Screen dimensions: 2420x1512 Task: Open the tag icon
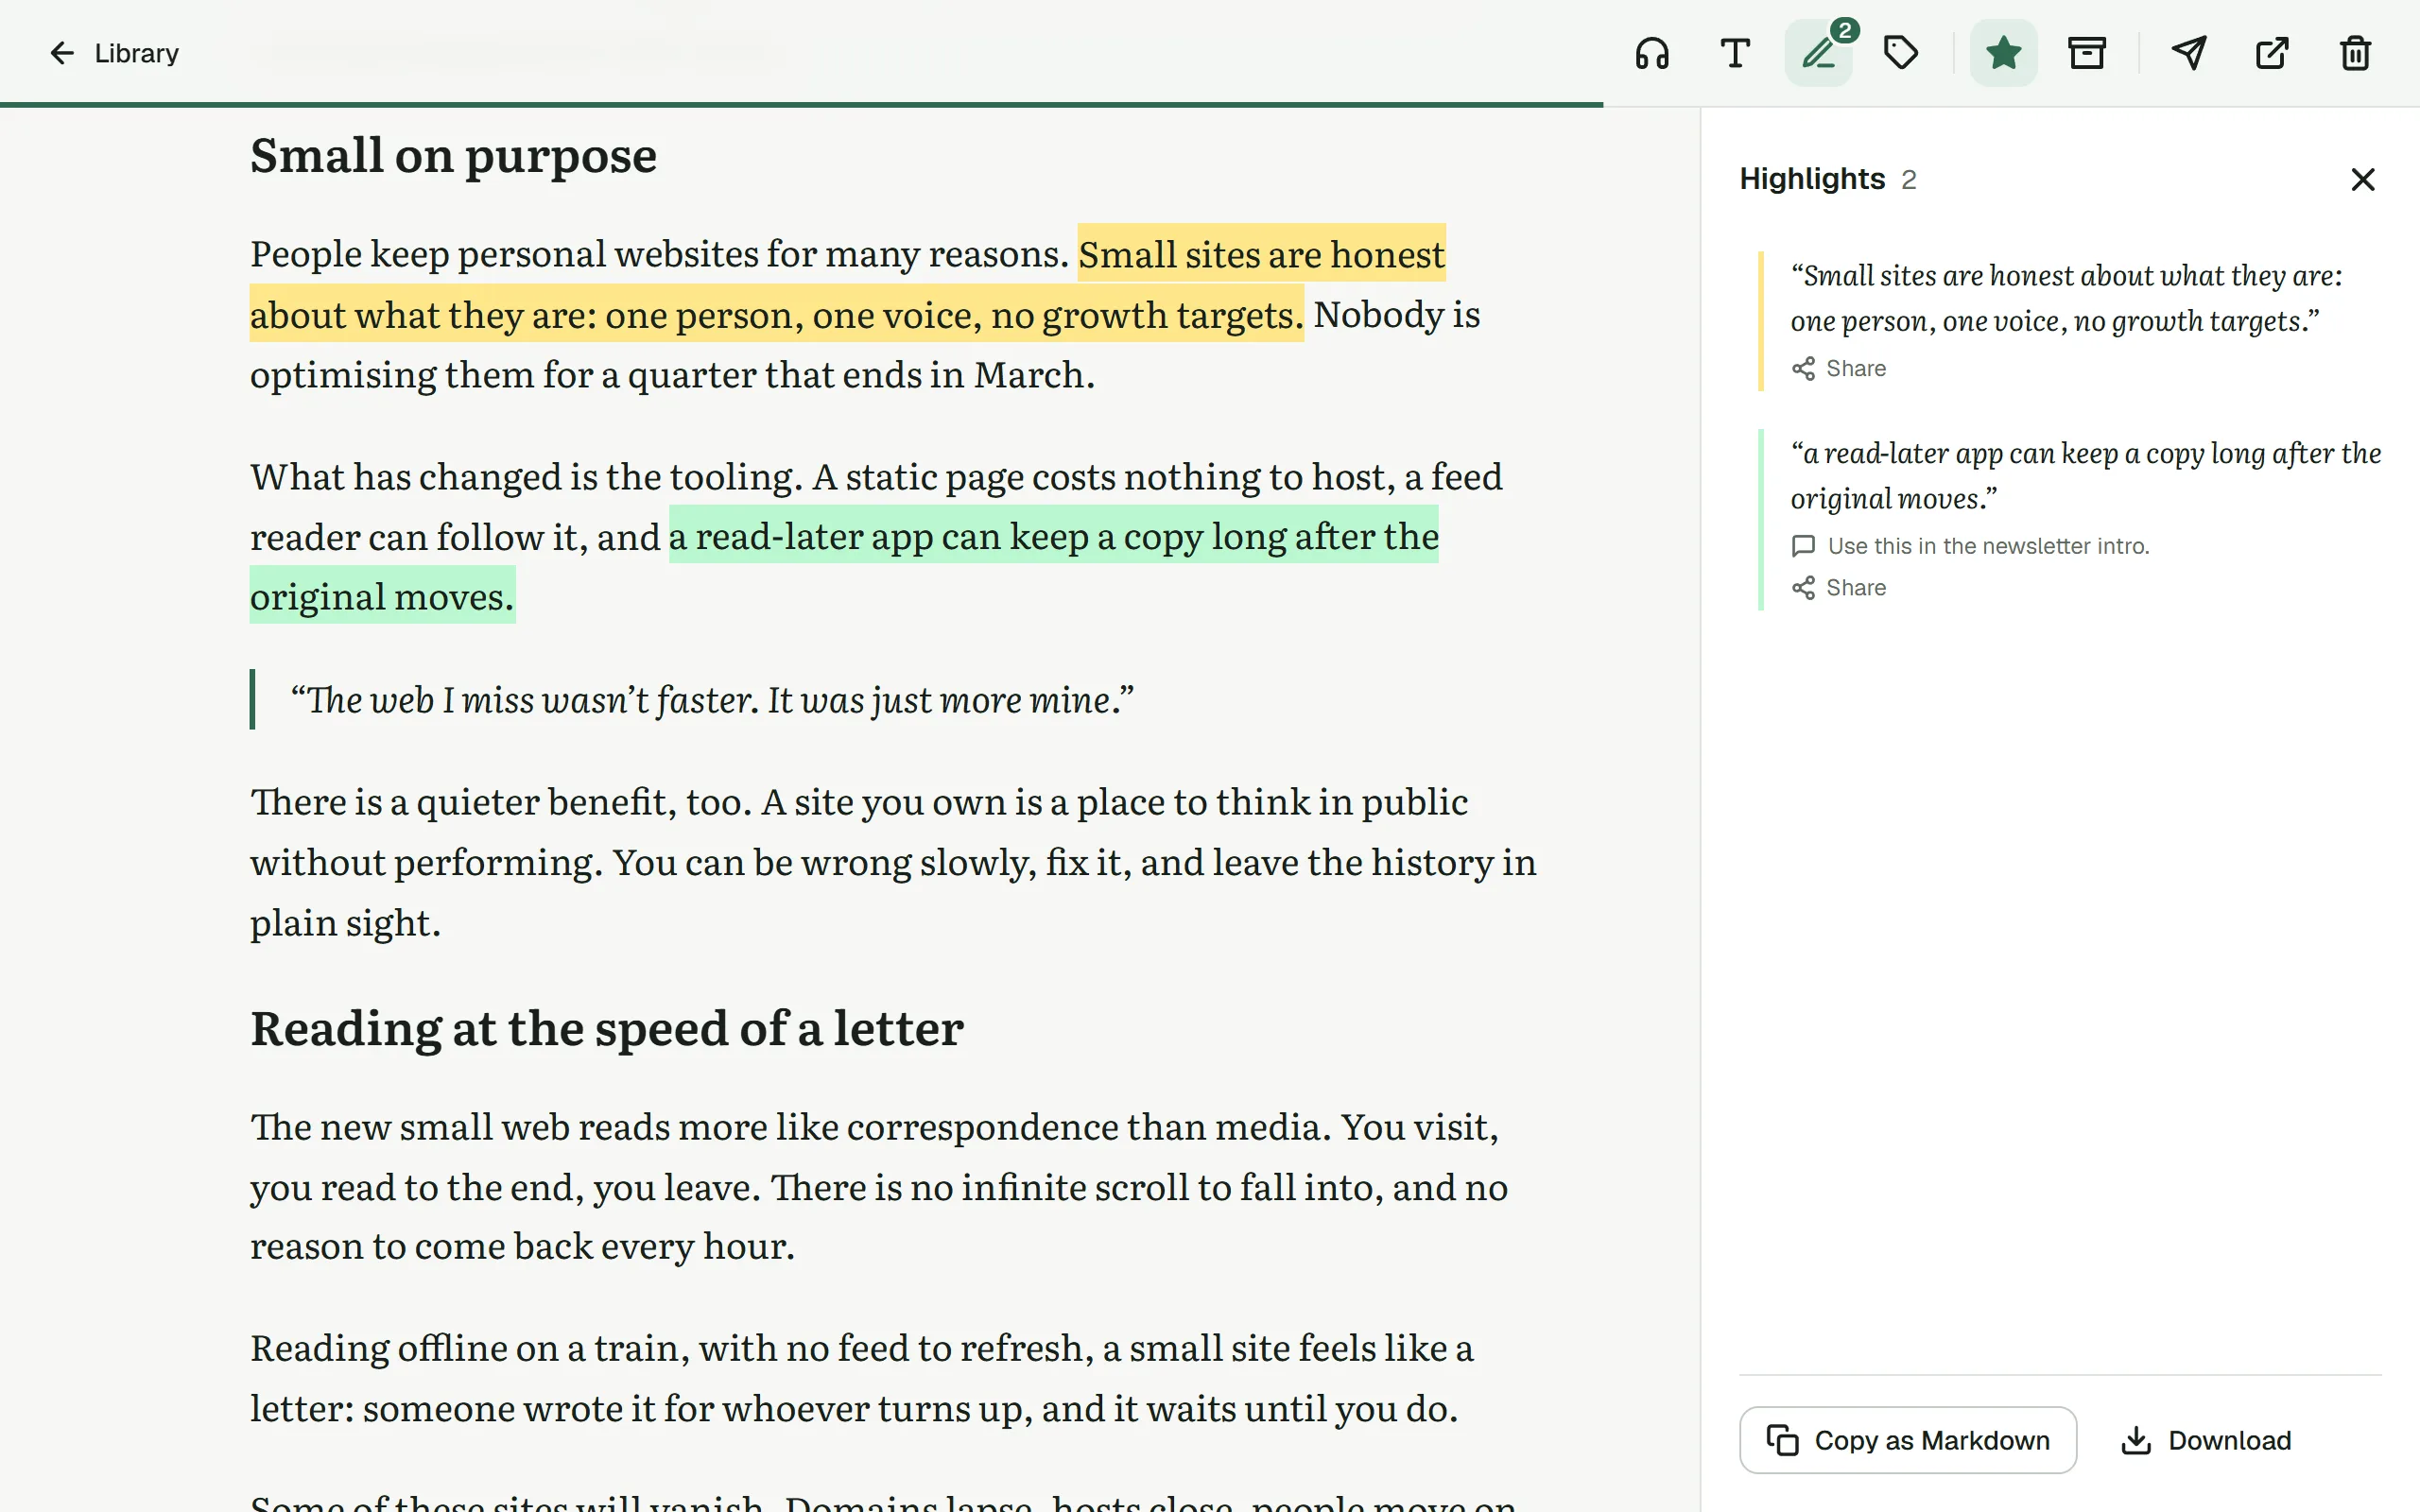[1901, 53]
